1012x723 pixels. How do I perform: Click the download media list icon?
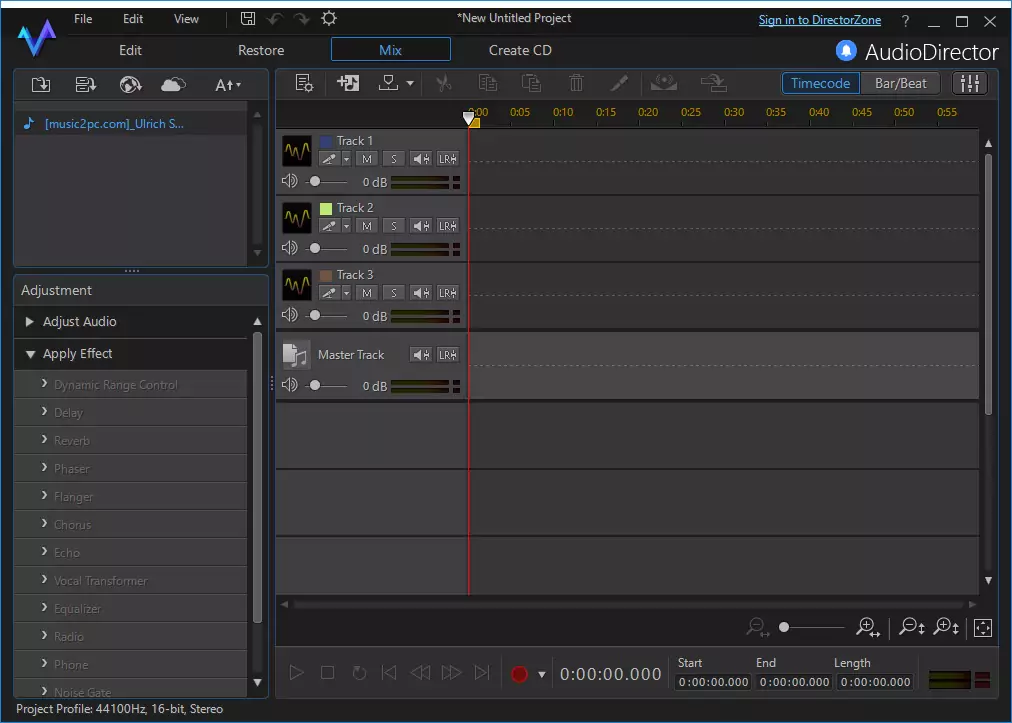click(x=85, y=85)
